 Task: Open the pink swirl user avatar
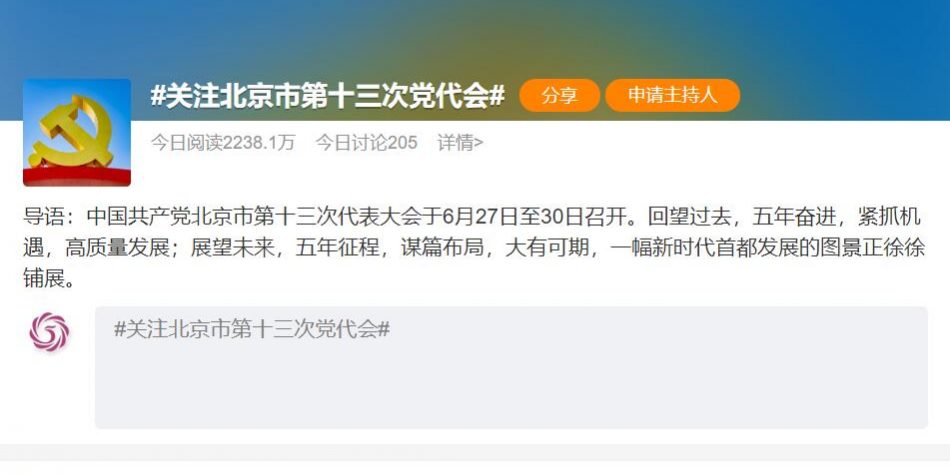[x=49, y=333]
